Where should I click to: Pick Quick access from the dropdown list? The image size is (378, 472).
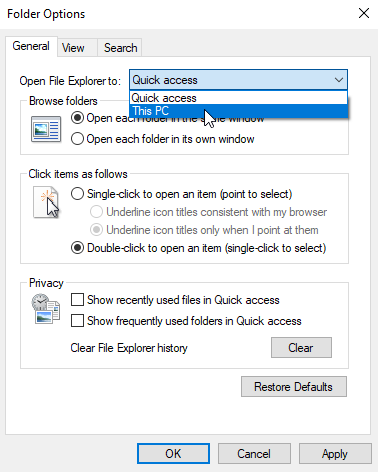(x=238, y=98)
